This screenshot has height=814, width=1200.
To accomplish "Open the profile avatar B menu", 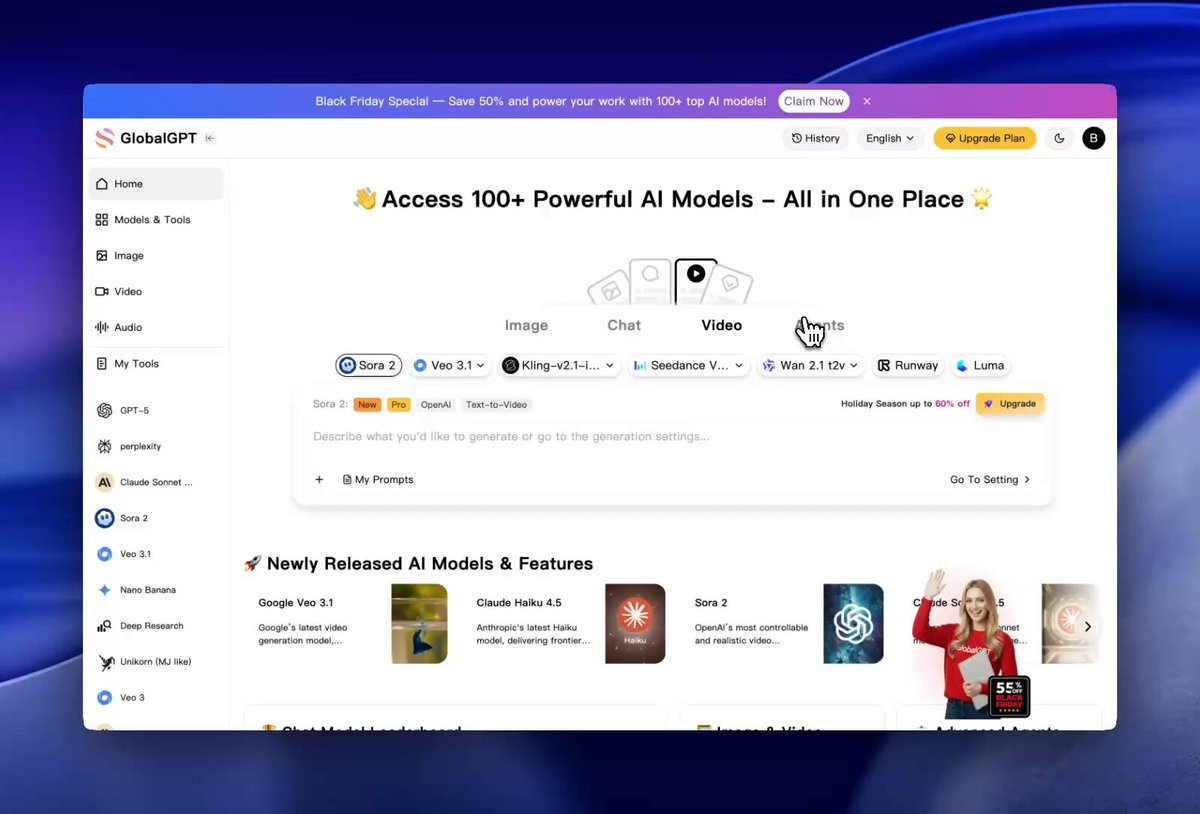I will coord(1094,138).
